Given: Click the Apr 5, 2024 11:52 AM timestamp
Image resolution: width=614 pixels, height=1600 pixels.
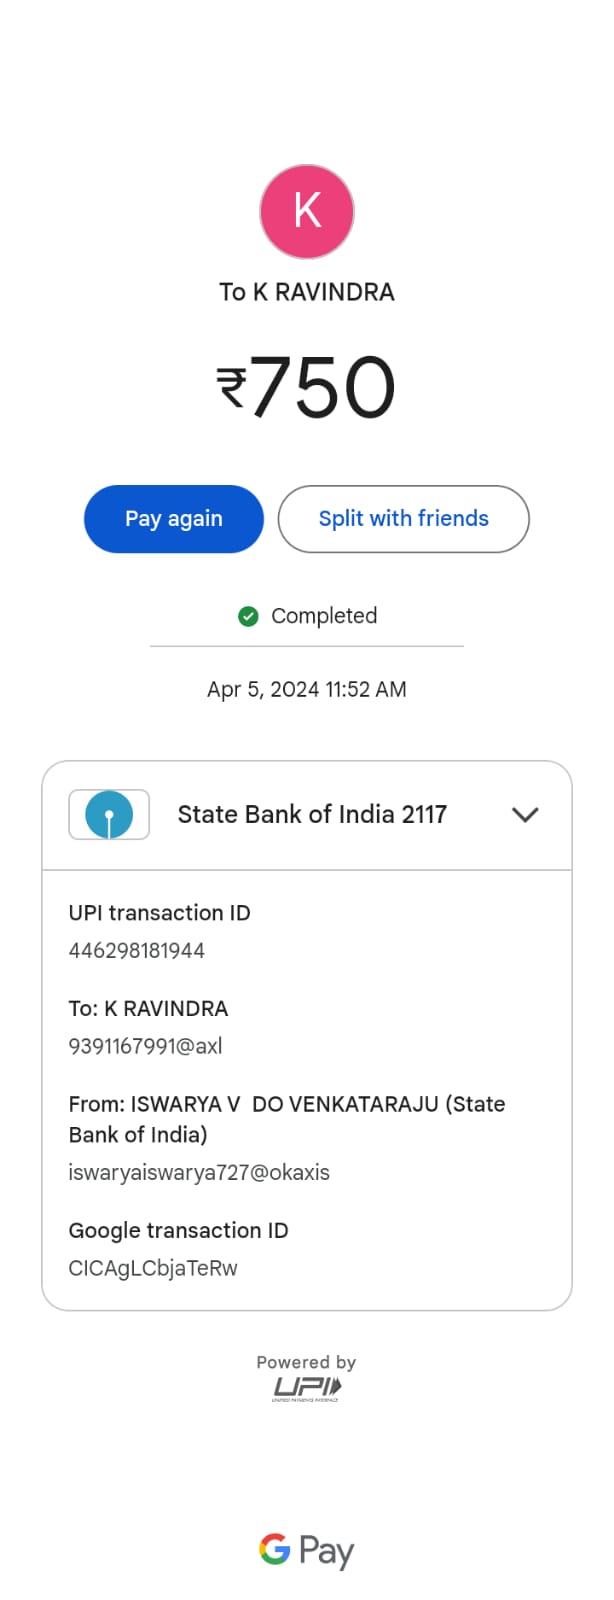Looking at the screenshot, I should pos(307,689).
